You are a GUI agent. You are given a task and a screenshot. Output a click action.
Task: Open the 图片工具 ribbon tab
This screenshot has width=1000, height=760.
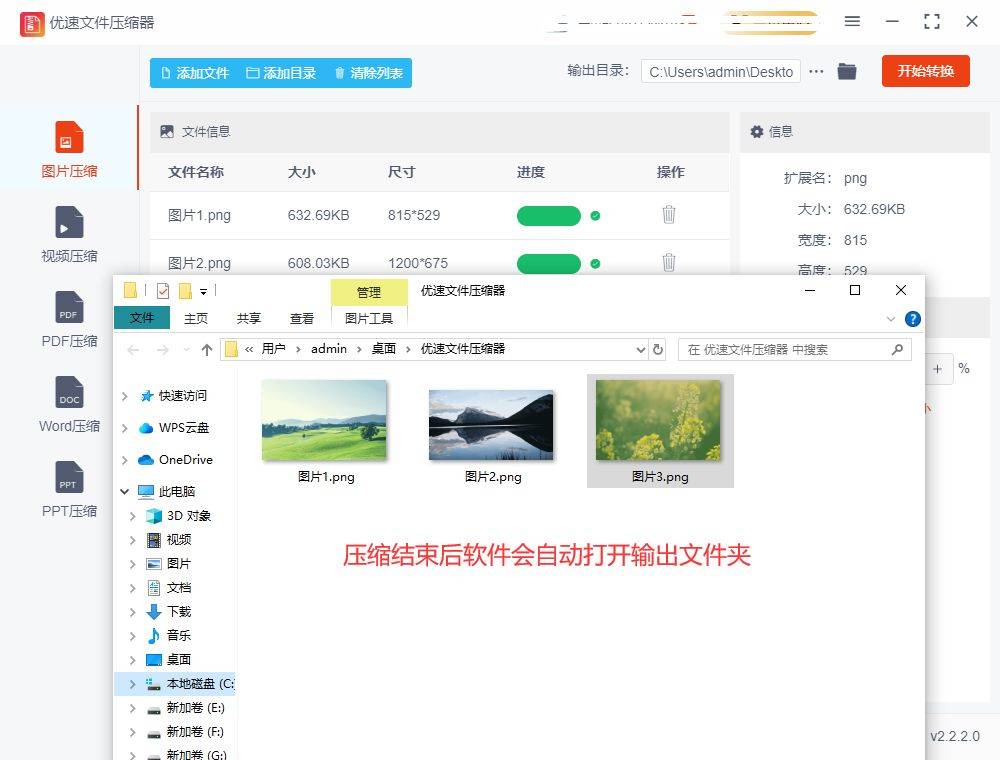coord(371,318)
